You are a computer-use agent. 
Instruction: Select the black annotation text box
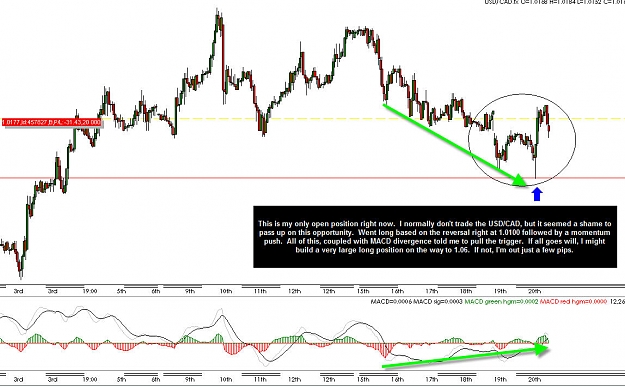click(435, 237)
